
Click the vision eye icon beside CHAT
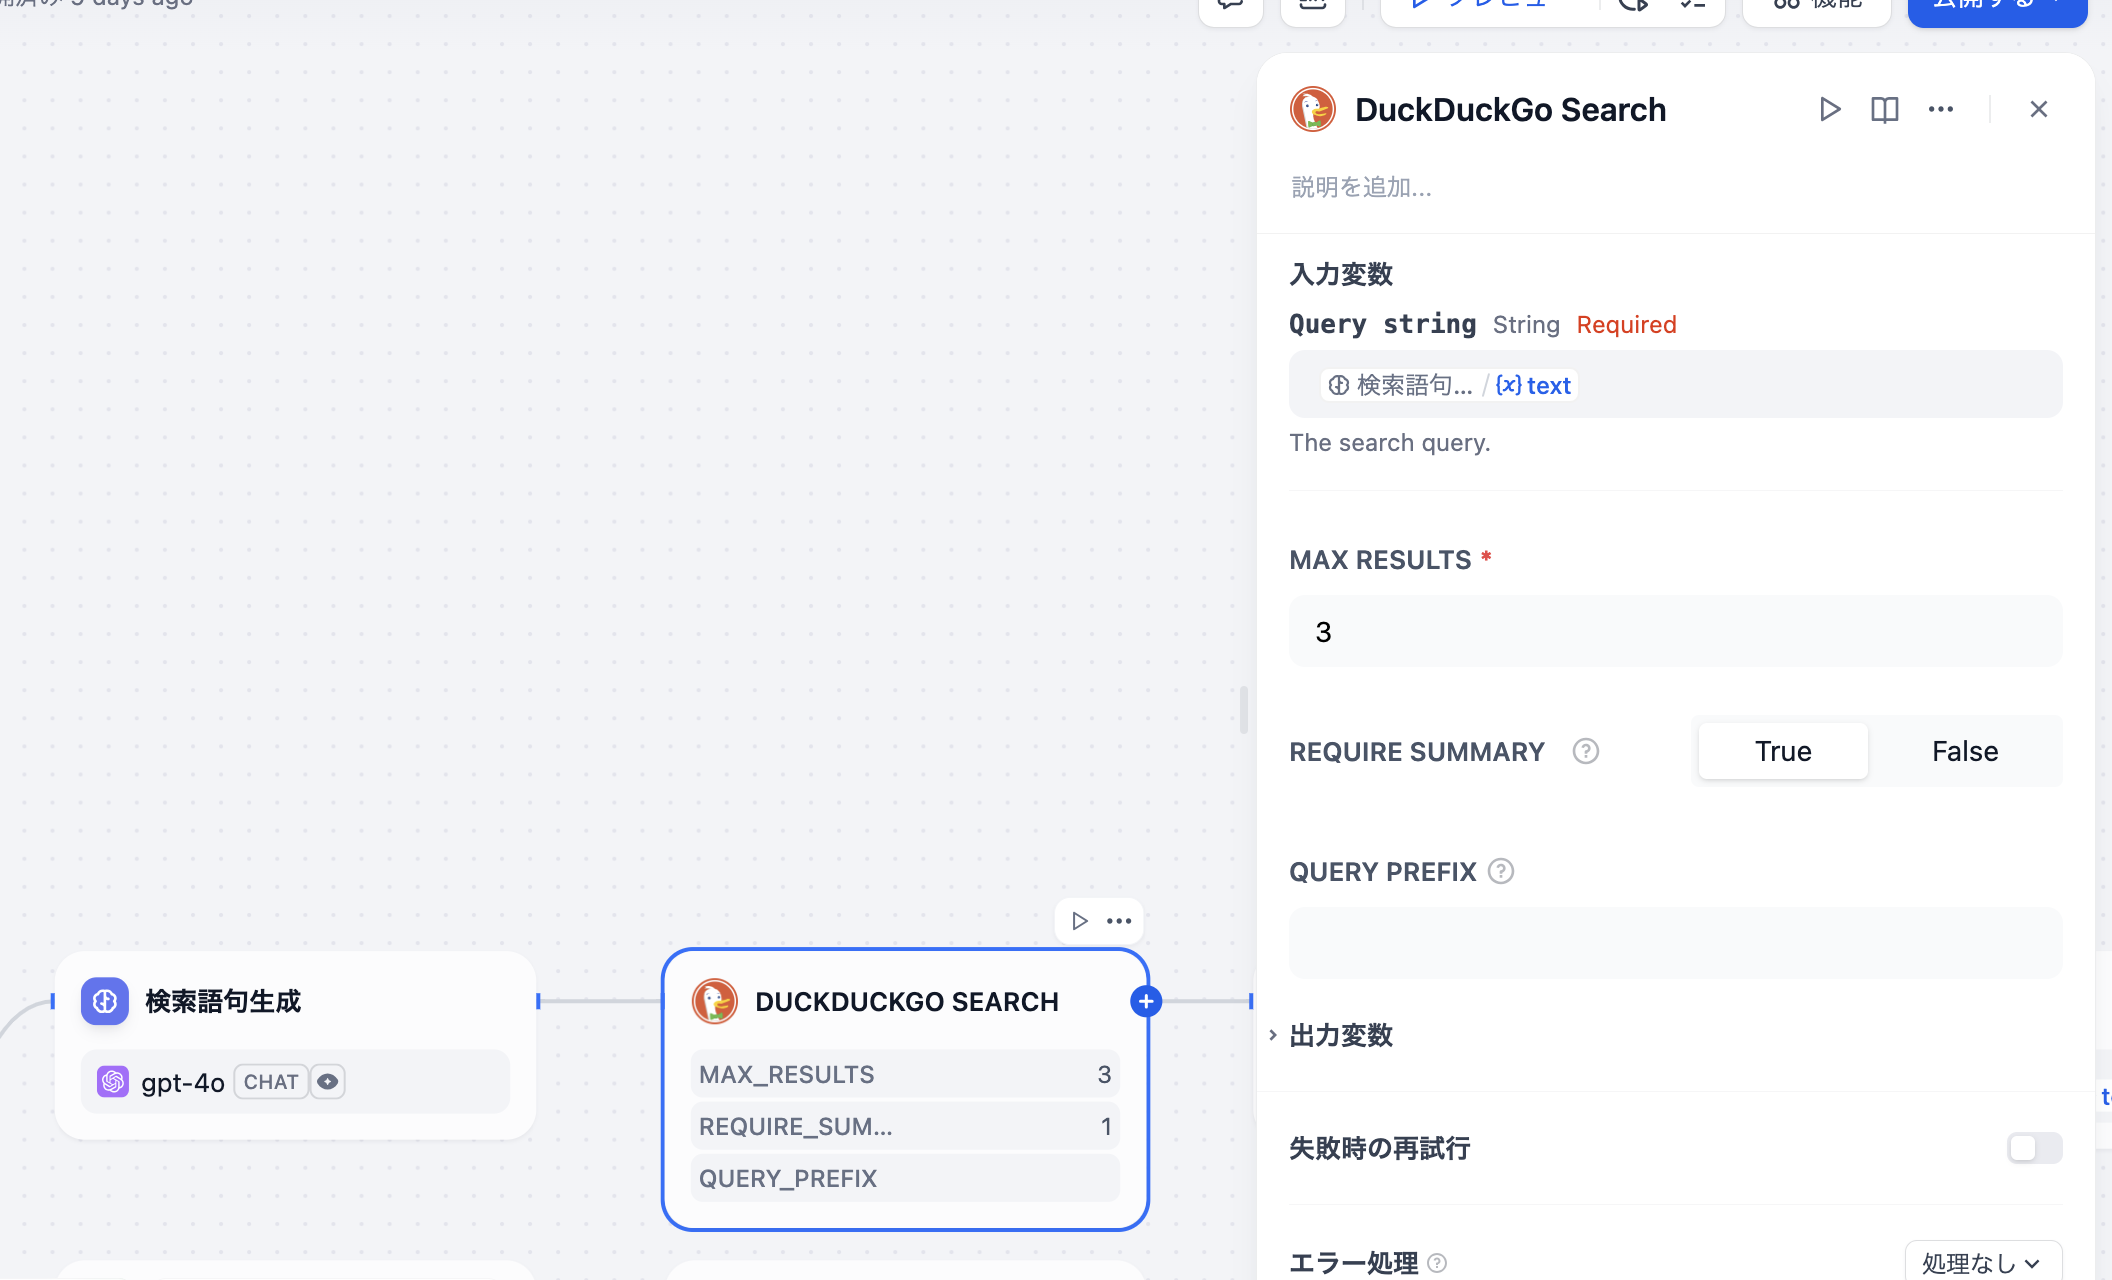[x=327, y=1082]
